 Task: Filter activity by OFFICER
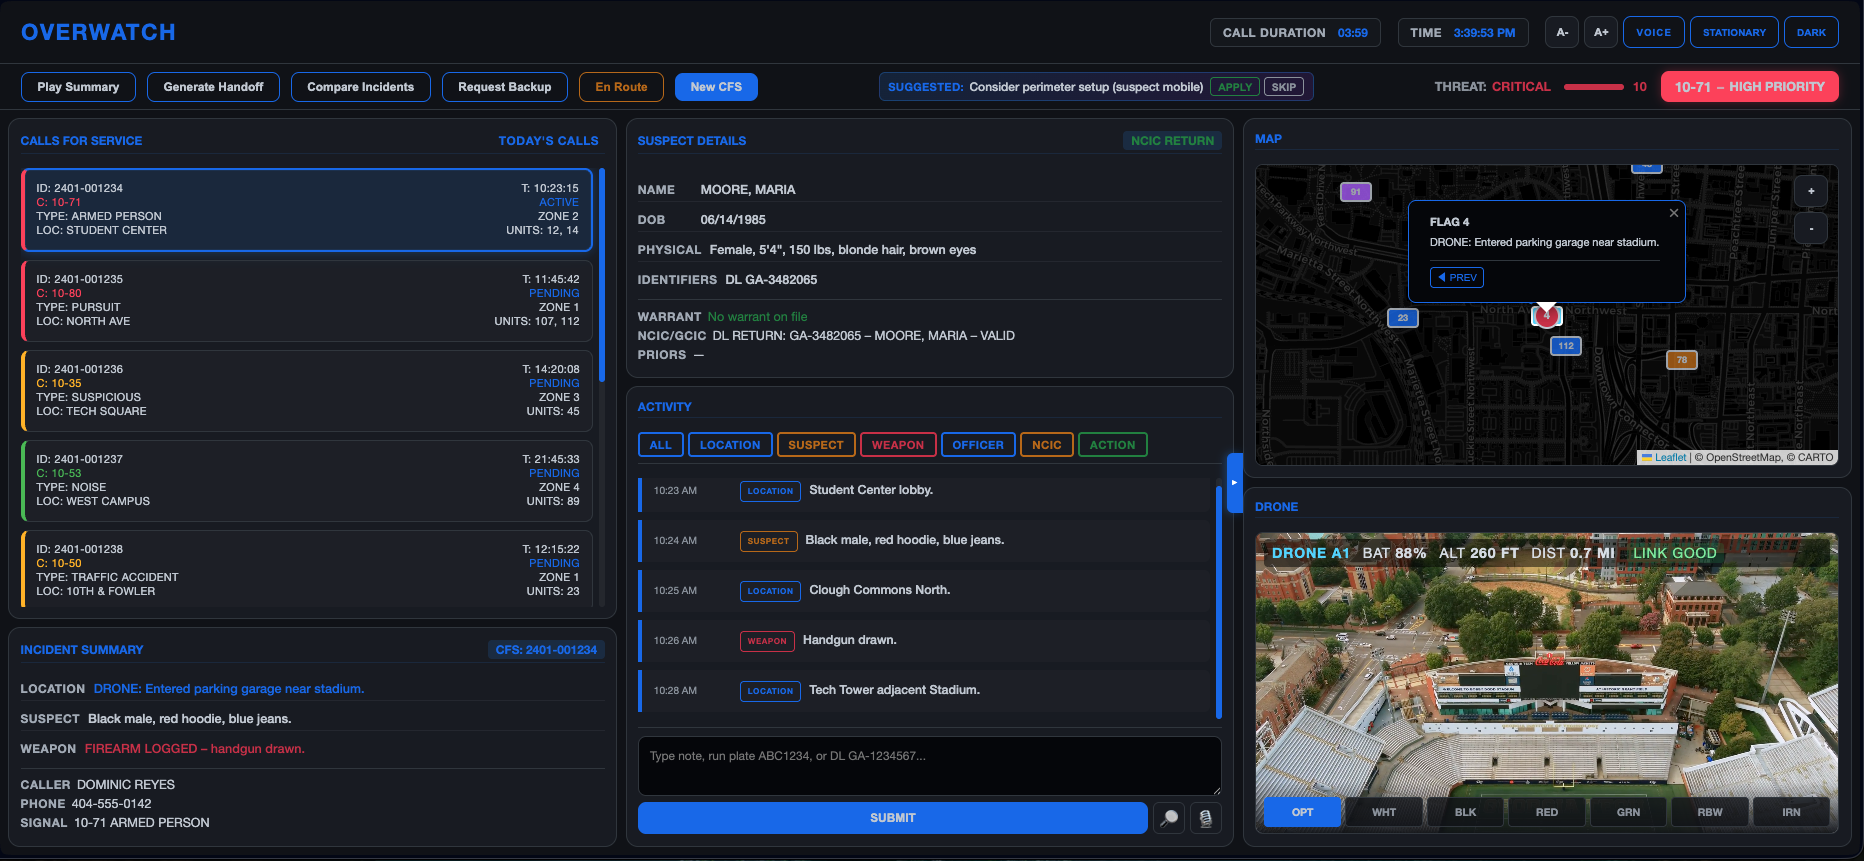[978, 445]
